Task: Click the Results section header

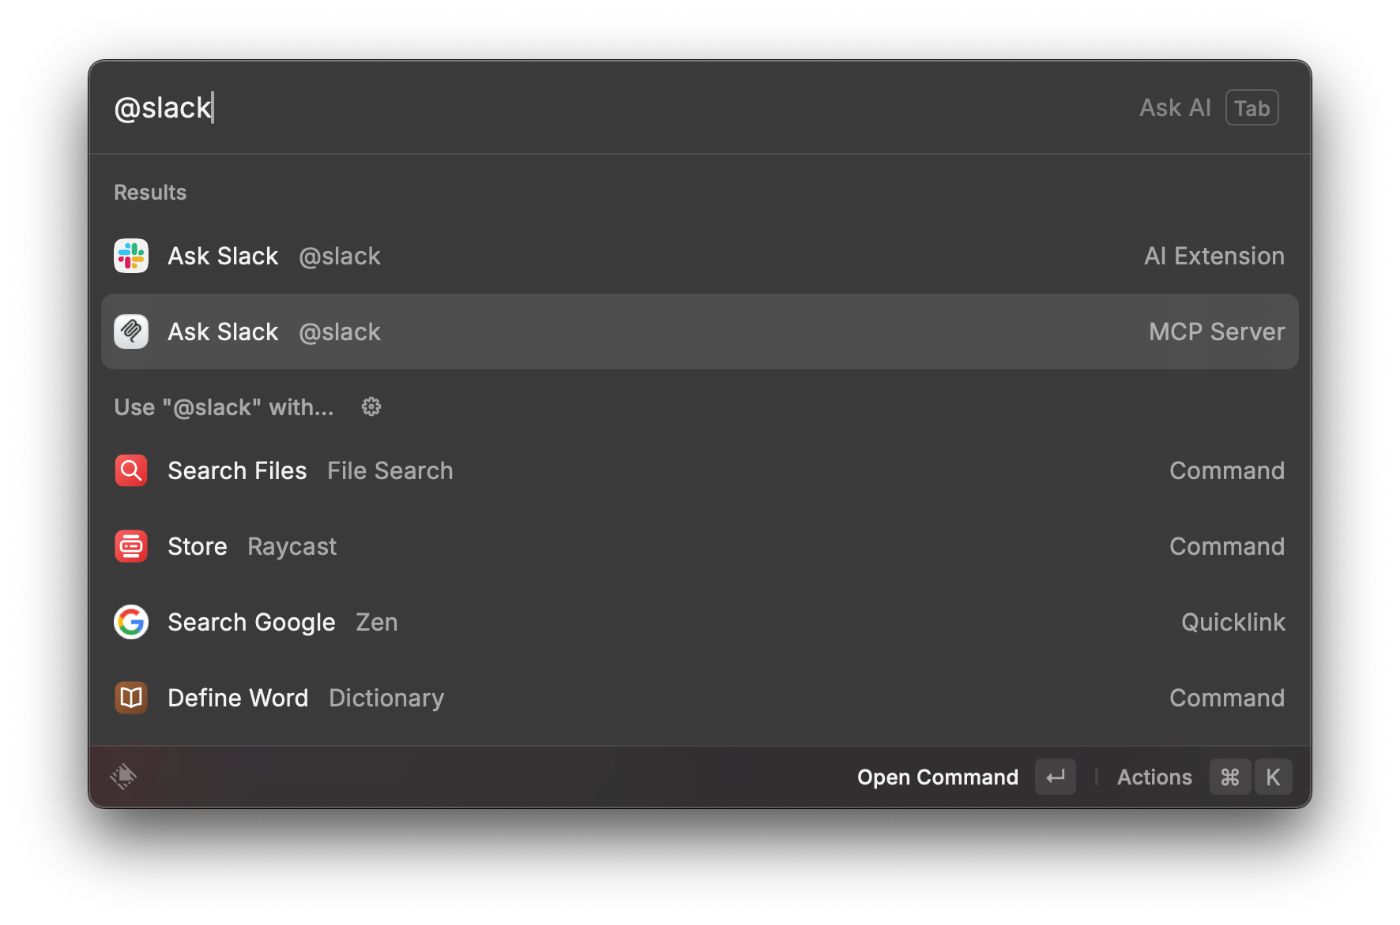Action: pyautogui.click(x=150, y=192)
